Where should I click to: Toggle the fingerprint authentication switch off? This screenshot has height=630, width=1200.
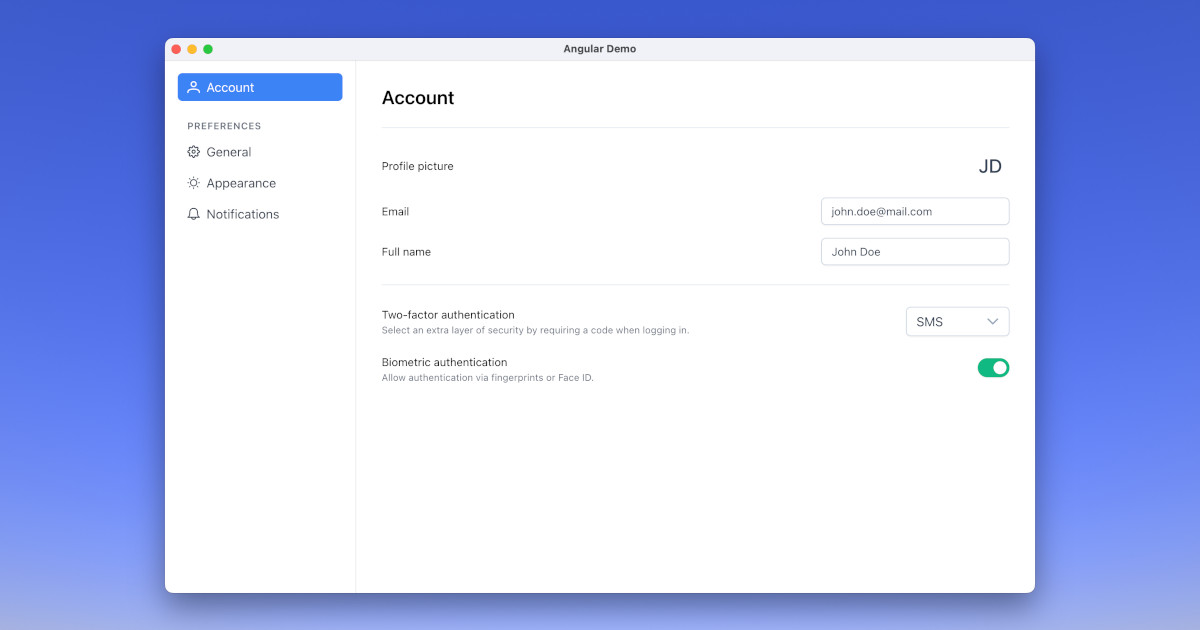993,367
